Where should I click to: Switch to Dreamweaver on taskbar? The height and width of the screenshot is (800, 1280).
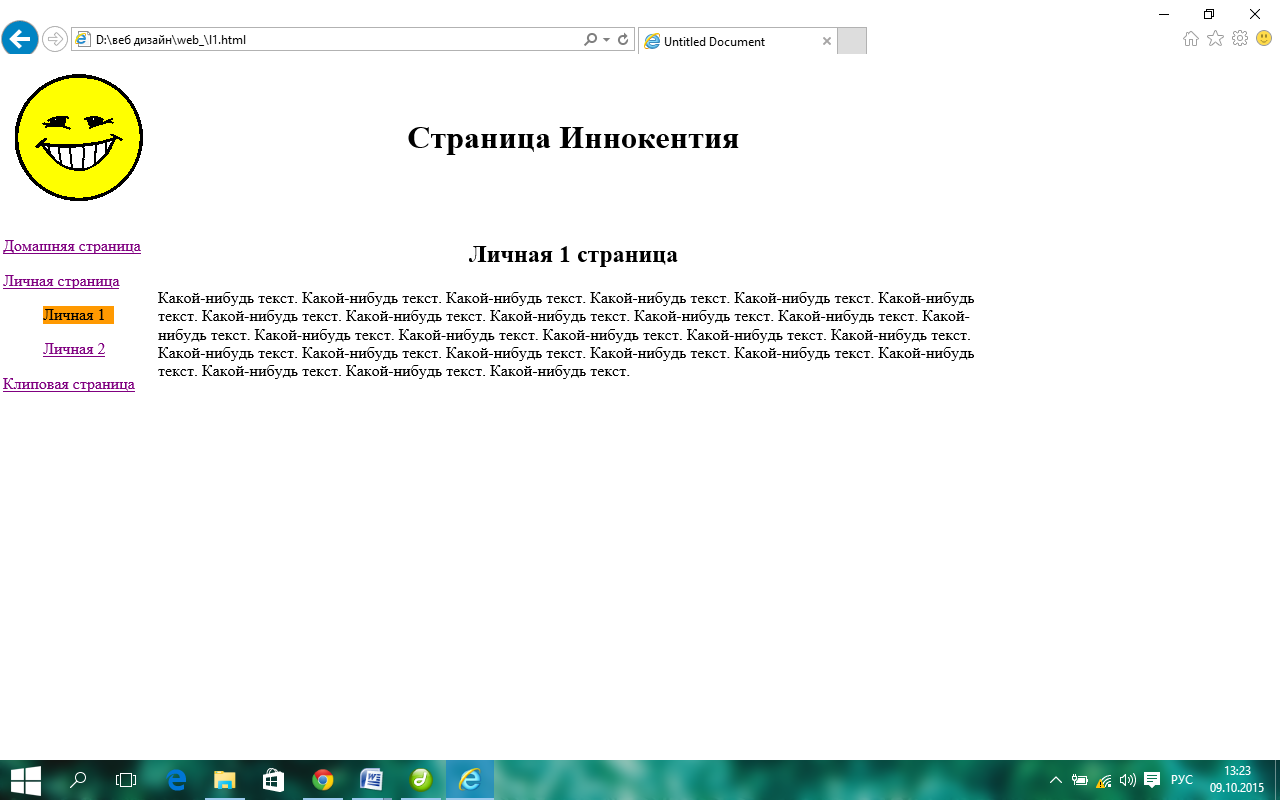pyautogui.click(x=421, y=780)
